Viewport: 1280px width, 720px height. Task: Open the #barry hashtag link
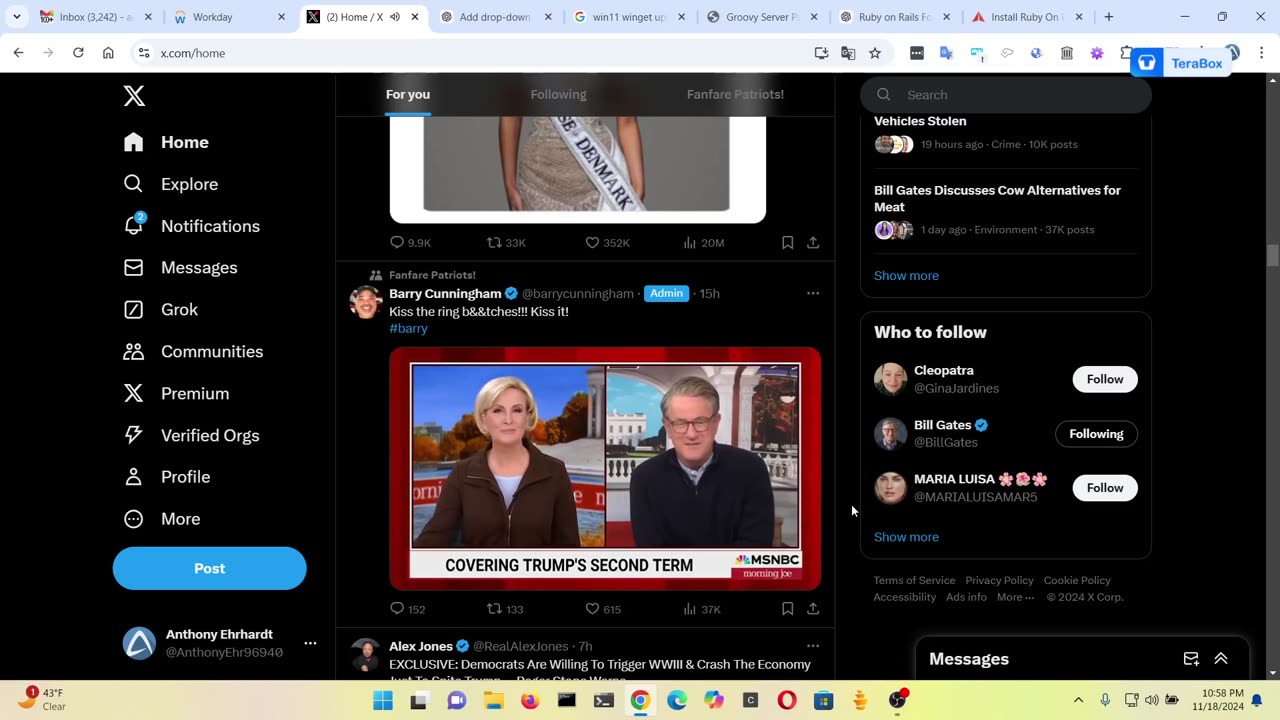[408, 329]
